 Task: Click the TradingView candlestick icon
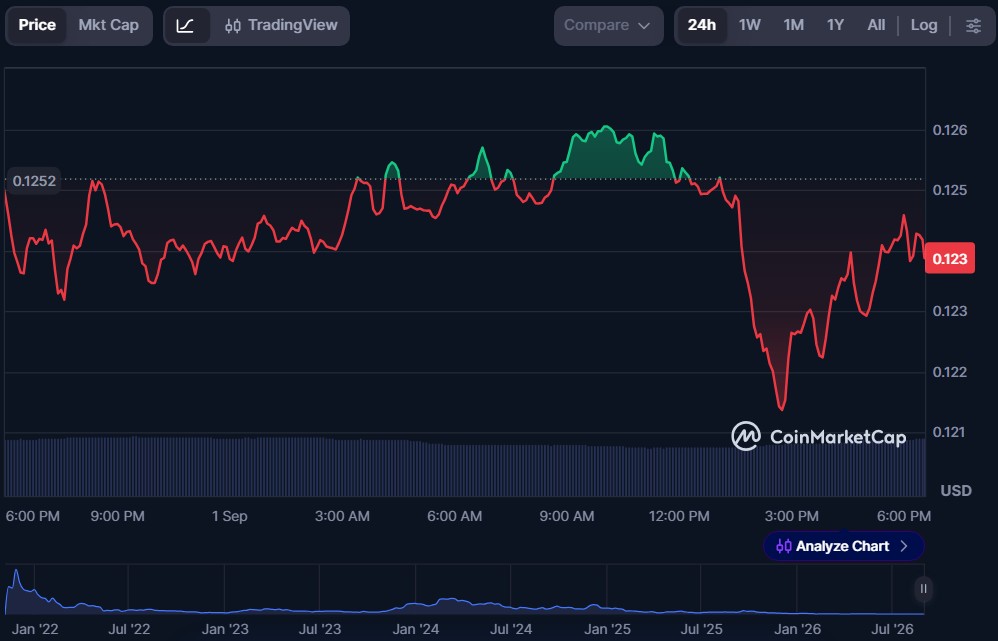[233, 26]
